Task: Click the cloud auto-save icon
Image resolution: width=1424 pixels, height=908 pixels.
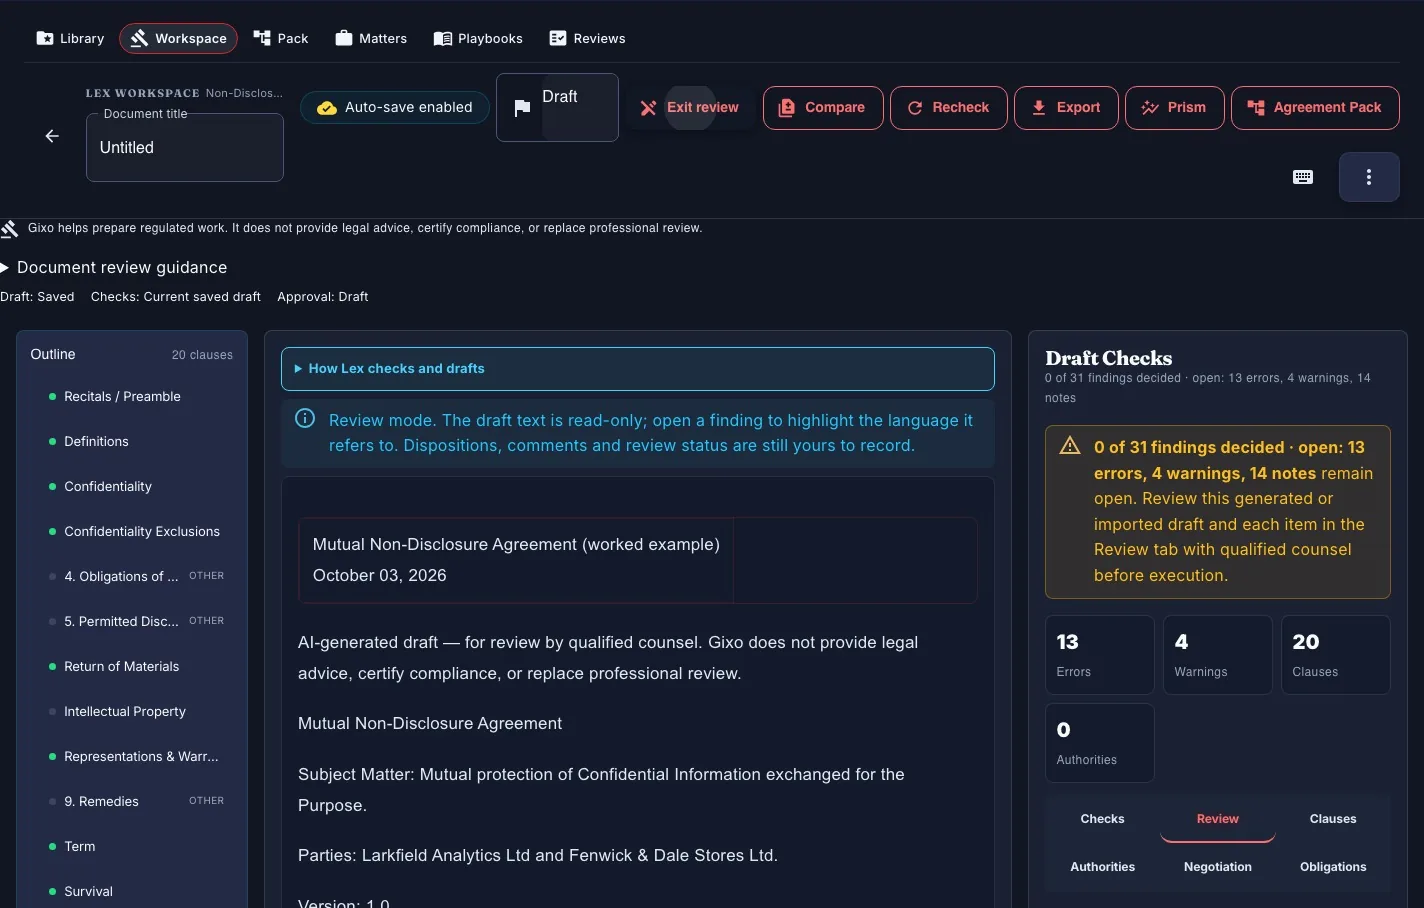Action: pos(327,108)
